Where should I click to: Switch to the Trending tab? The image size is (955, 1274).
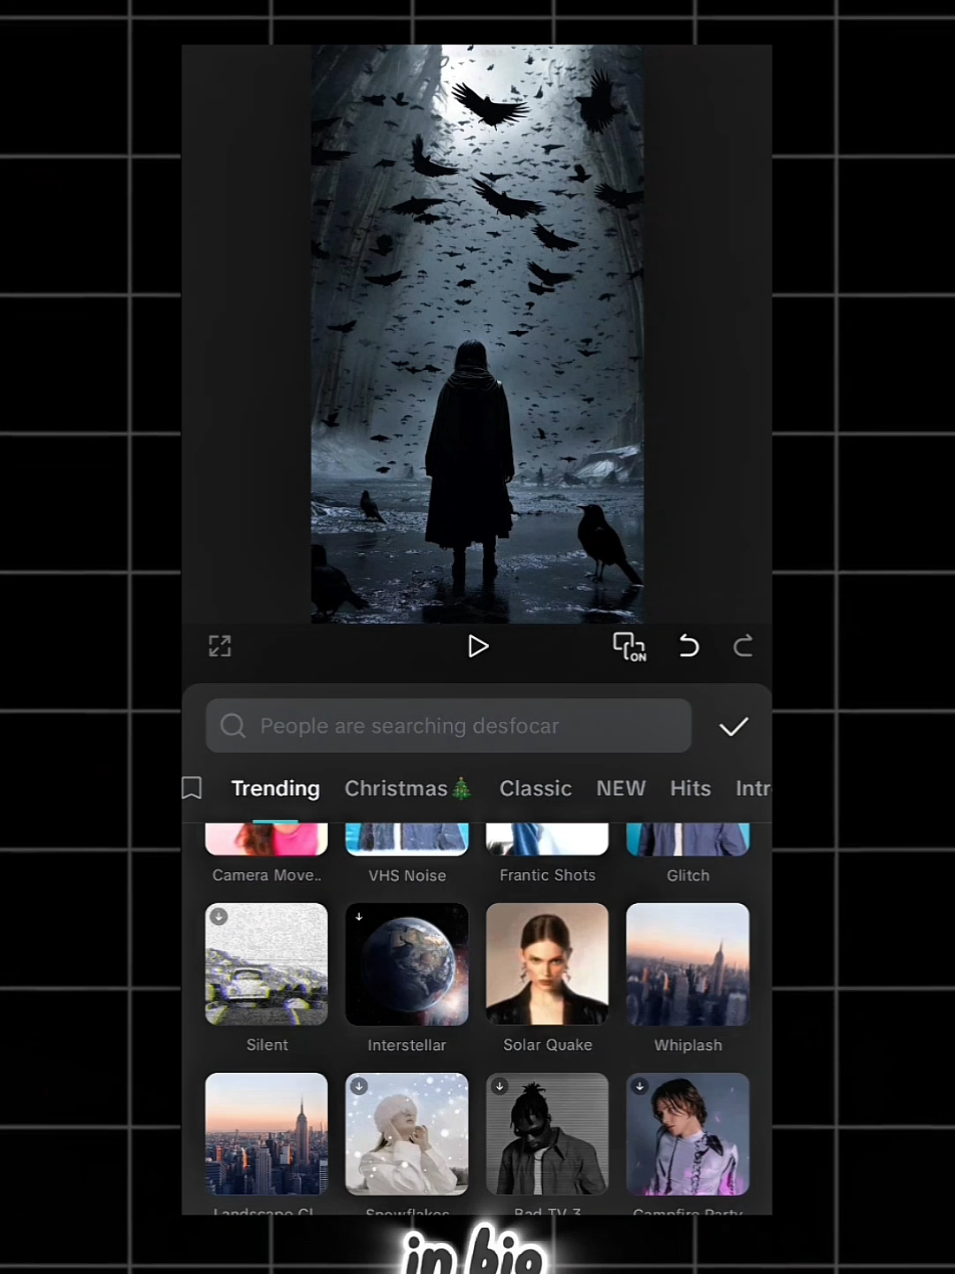[275, 788]
